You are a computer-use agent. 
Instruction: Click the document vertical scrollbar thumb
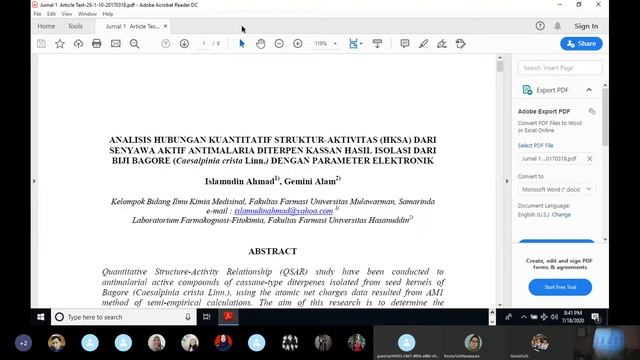point(500,67)
